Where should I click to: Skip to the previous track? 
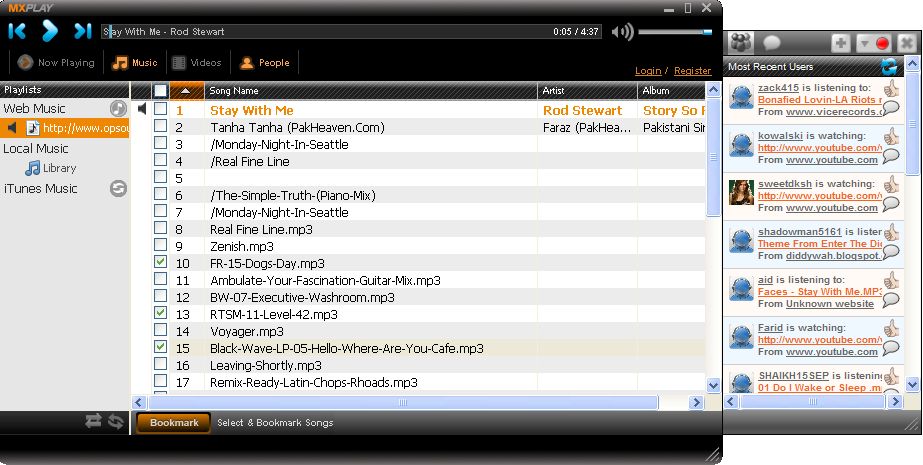[x=17, y=31]
